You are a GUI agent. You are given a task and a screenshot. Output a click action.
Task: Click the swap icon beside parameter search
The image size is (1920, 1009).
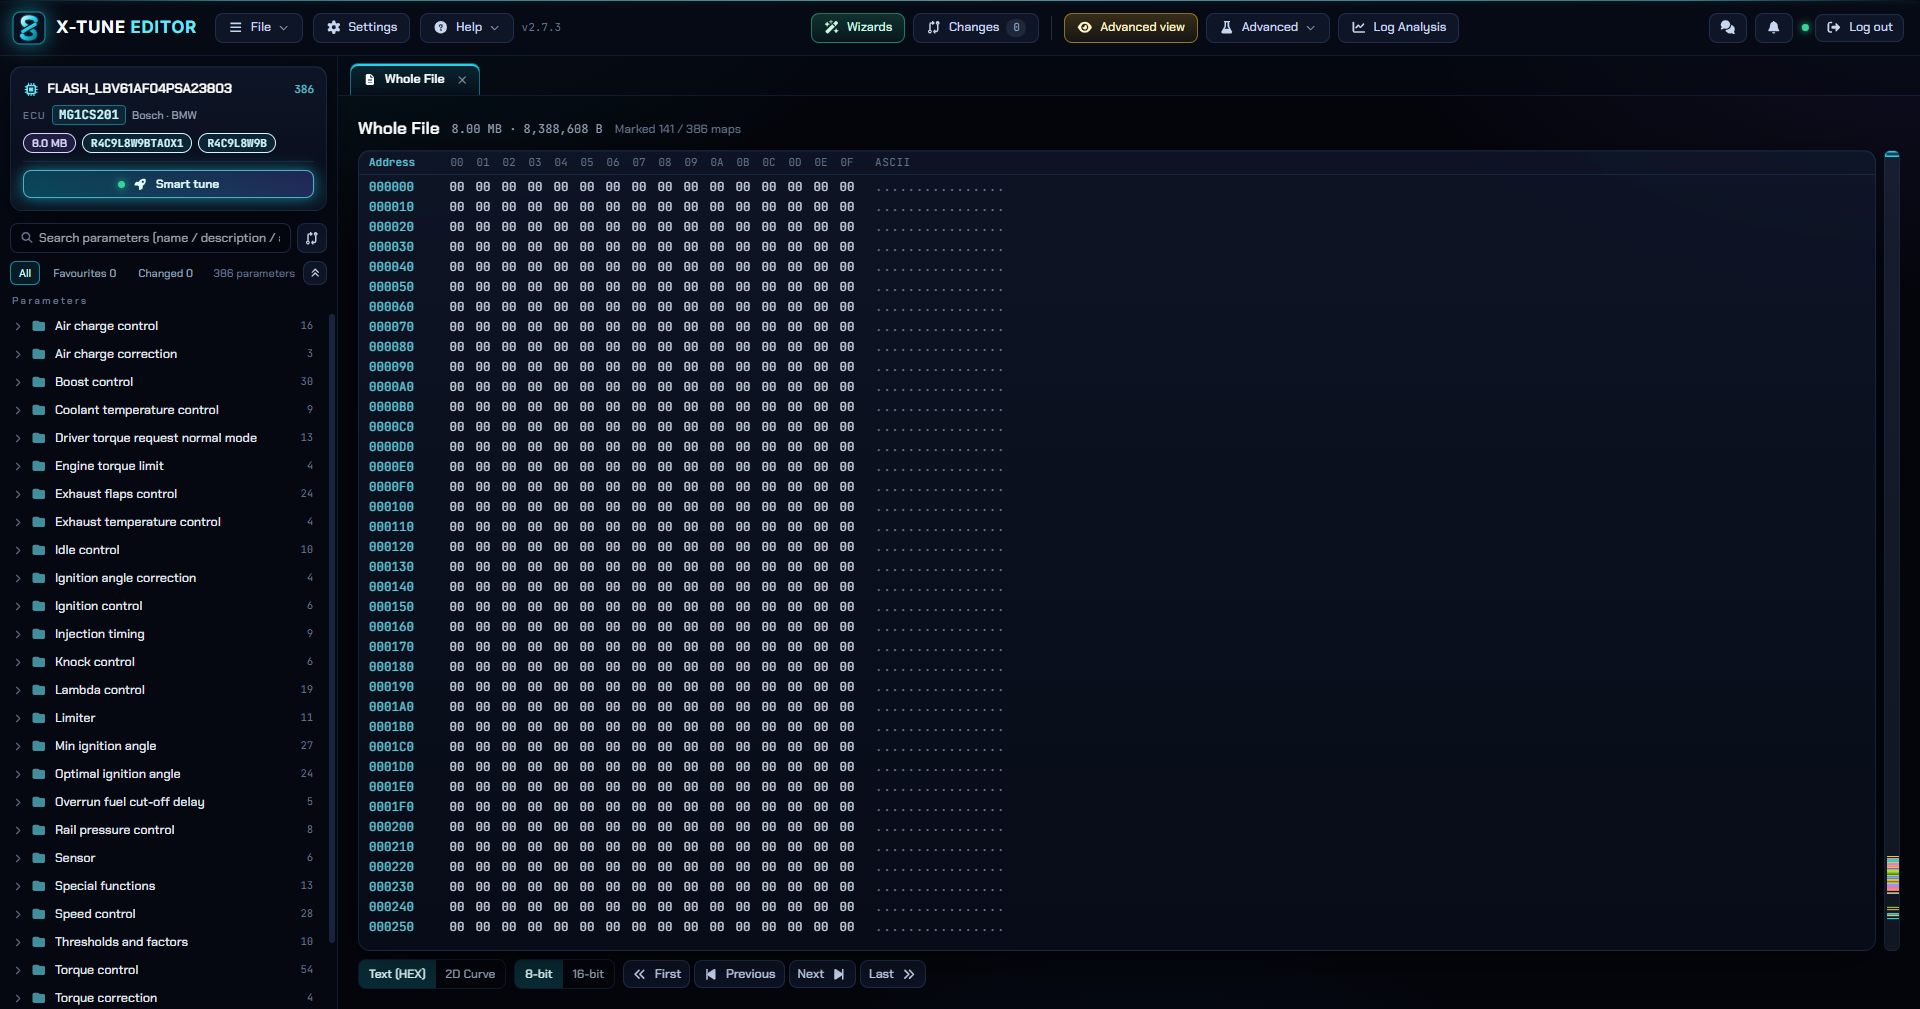[x=312, y=238]
